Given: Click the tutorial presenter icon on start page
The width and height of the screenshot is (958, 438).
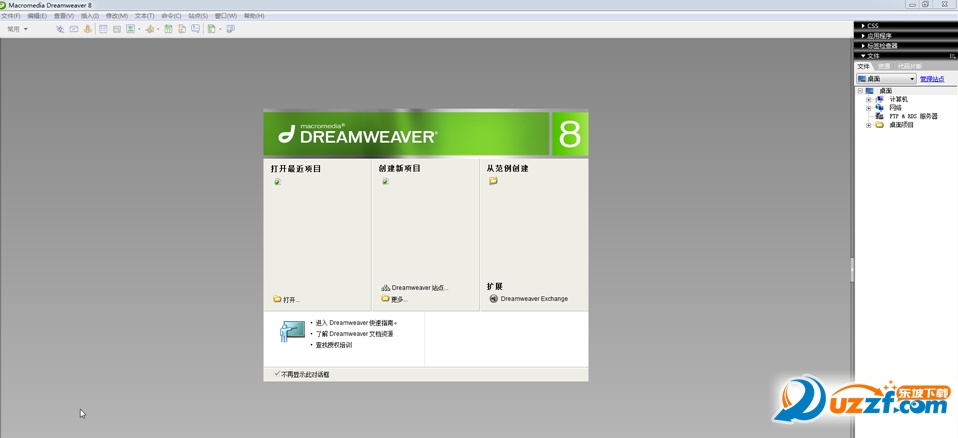Looking at the screenshot, I should tap(292, 330).
